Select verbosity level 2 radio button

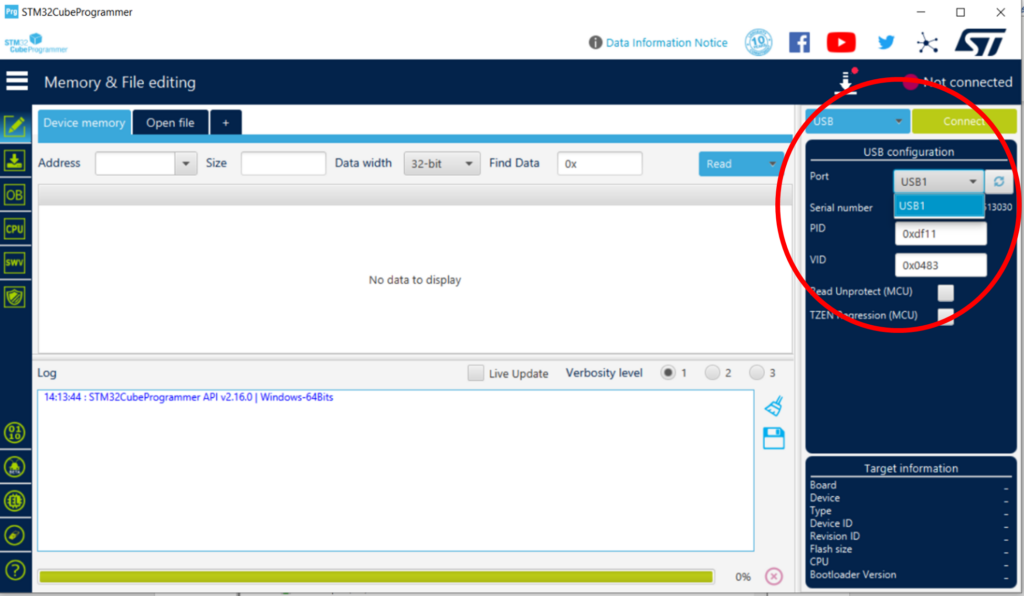[713, 373]
